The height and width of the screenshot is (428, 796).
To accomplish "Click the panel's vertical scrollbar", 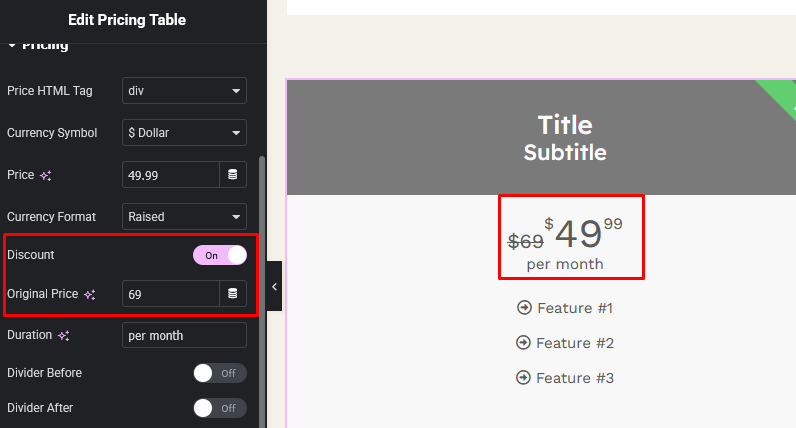I will tap(262, 291).
